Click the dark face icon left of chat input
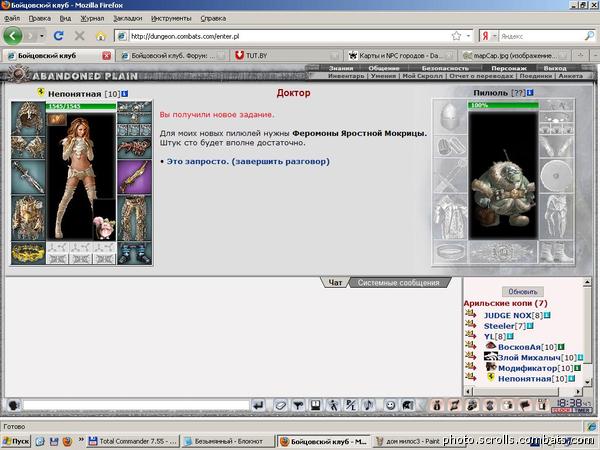The height and width of the screenshot is (450, 600). pos(13,405)
